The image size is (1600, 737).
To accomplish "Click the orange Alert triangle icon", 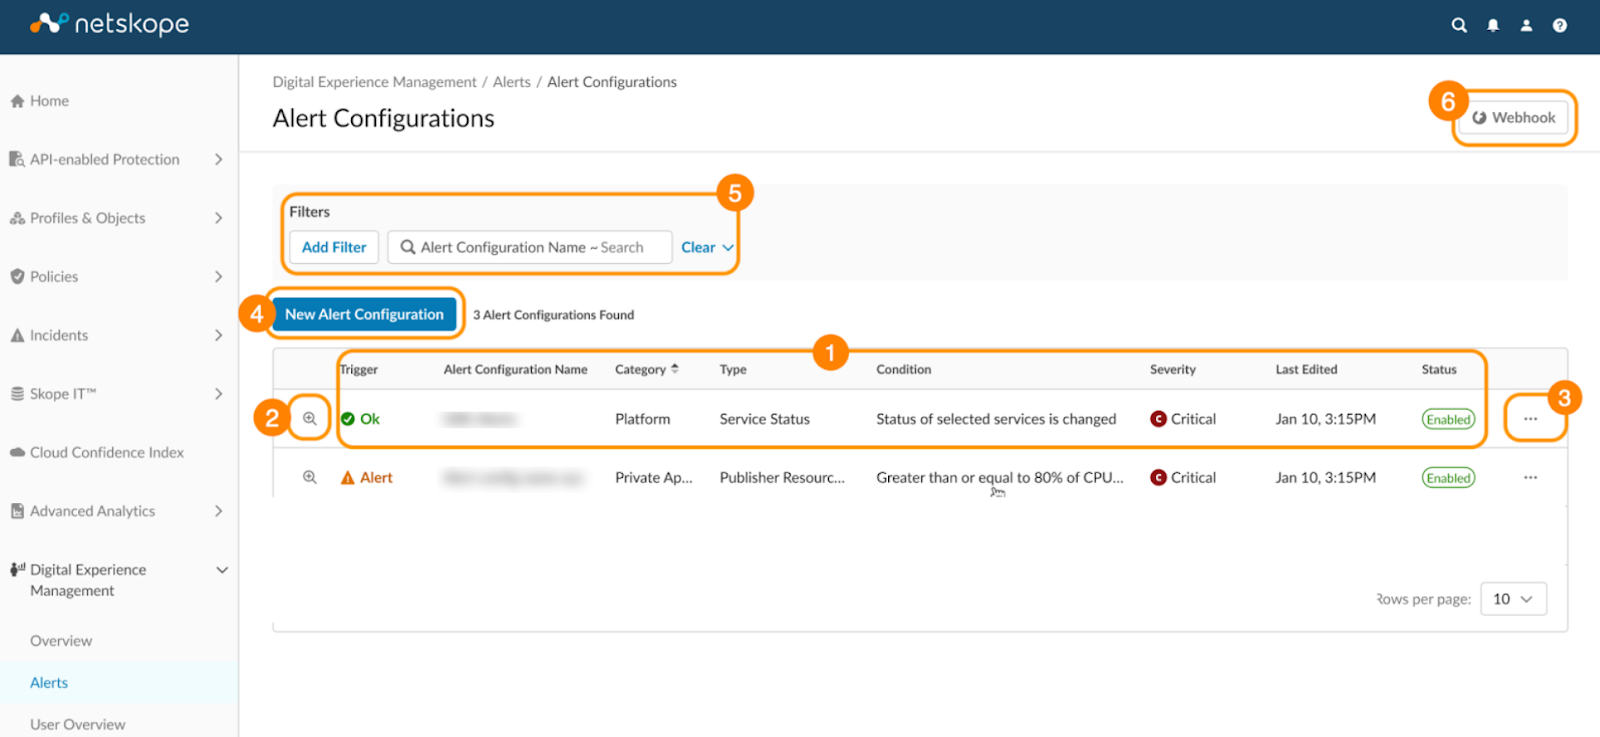I will coord(348,478).
